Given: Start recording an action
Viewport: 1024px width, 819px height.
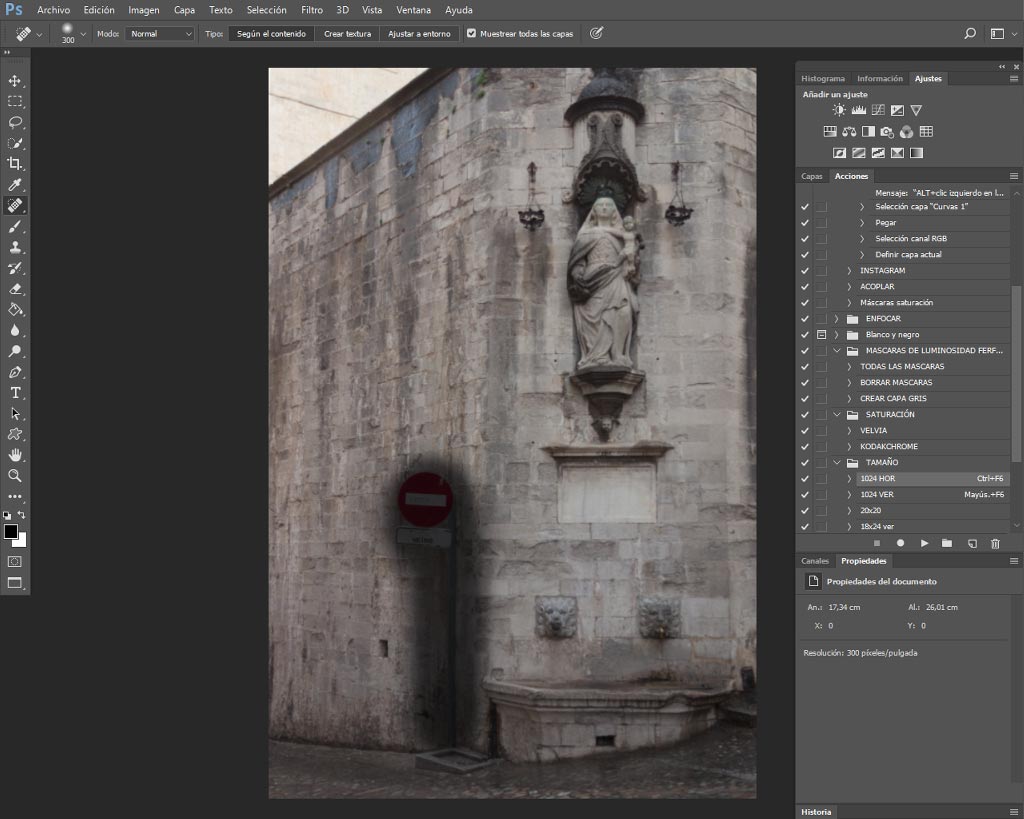Looking at the screenshot, I should [901, 543].
